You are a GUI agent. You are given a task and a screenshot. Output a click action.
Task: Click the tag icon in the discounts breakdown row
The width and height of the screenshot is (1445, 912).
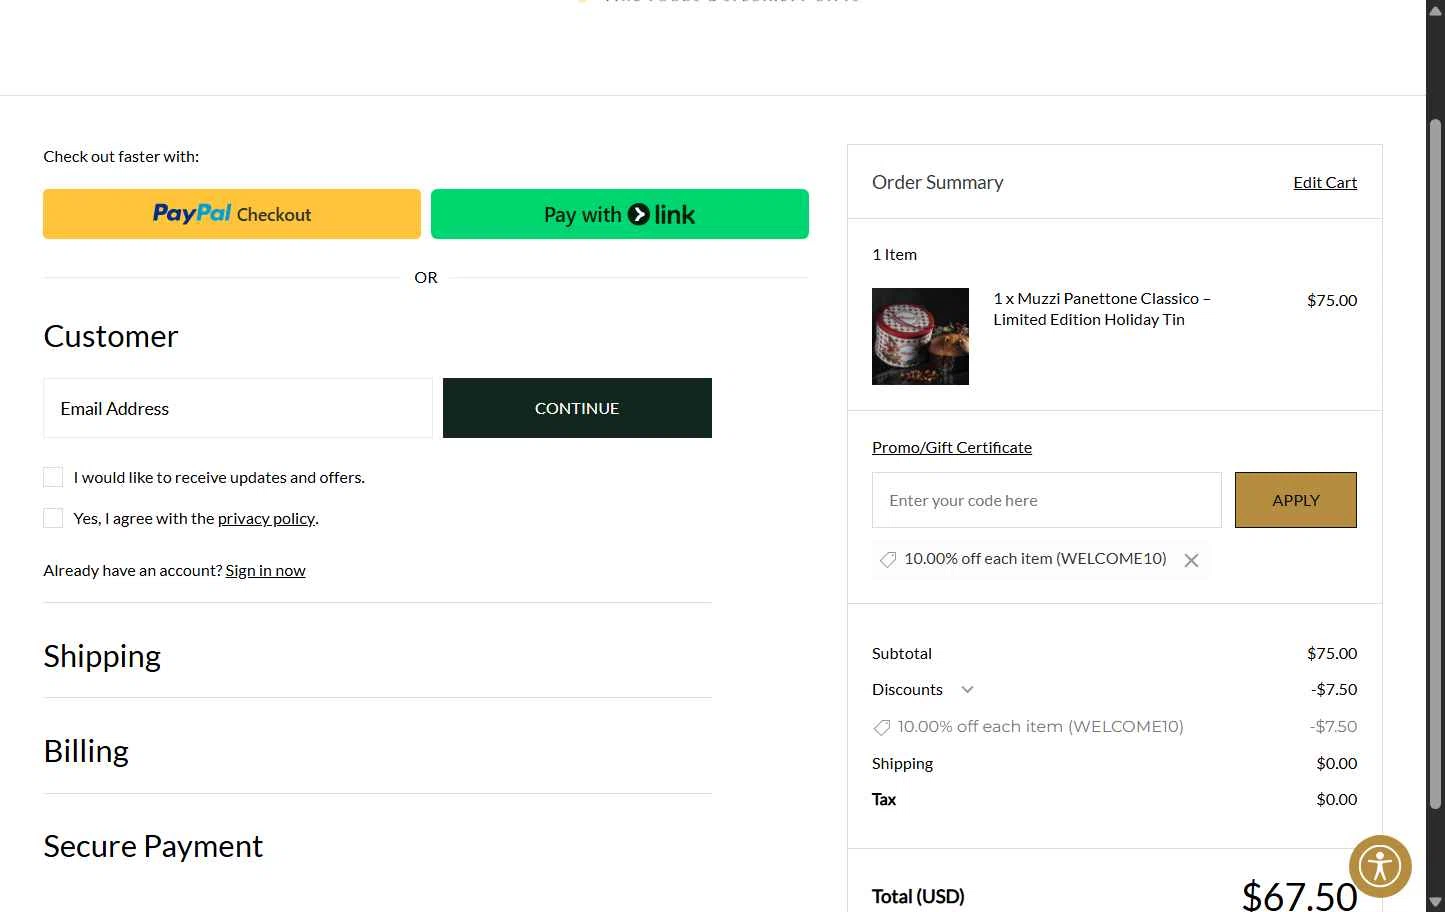click(x=881, y=727)
